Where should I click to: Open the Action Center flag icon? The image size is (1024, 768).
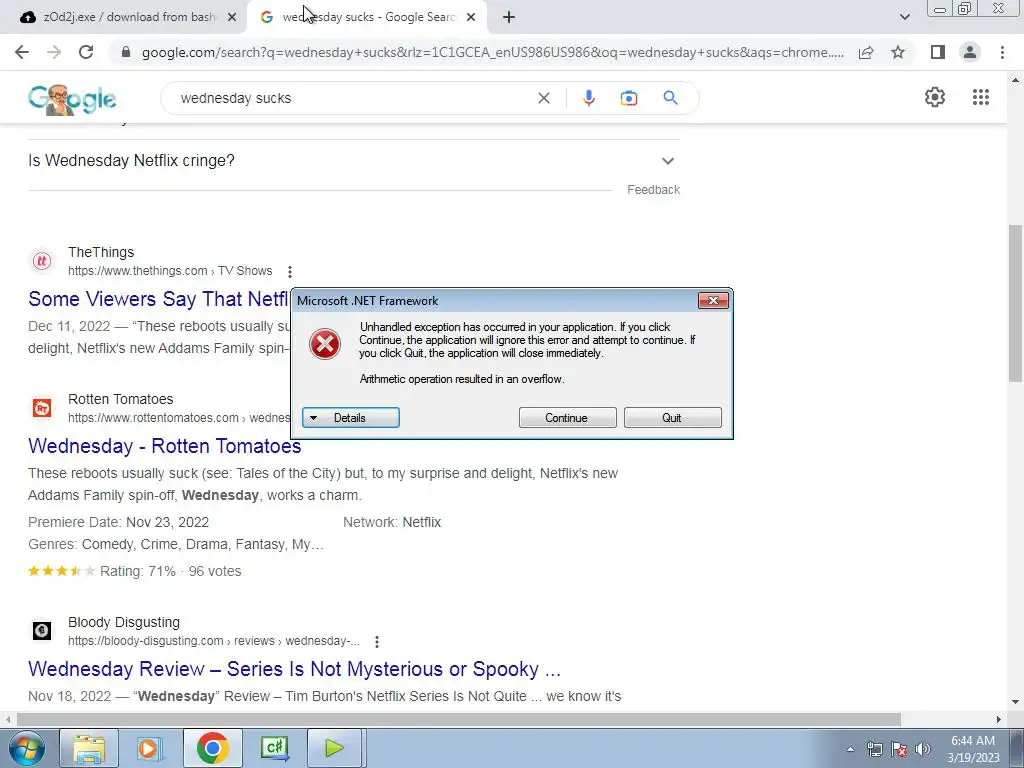tap(899, 749)
